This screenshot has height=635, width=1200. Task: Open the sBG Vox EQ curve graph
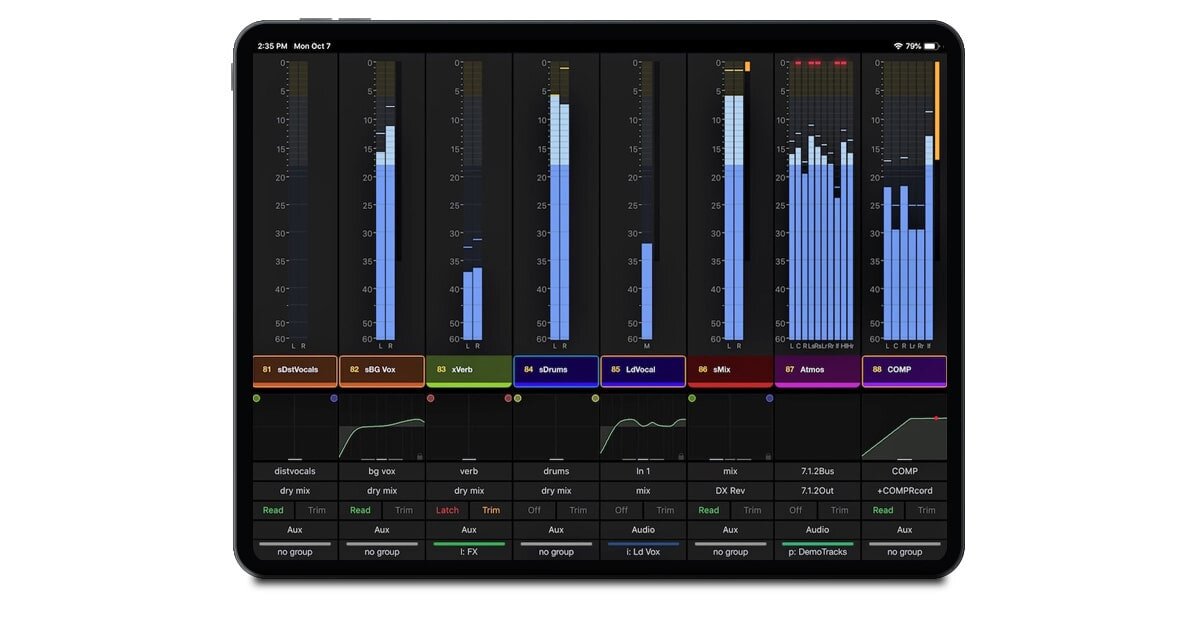(x=382, y=427)
